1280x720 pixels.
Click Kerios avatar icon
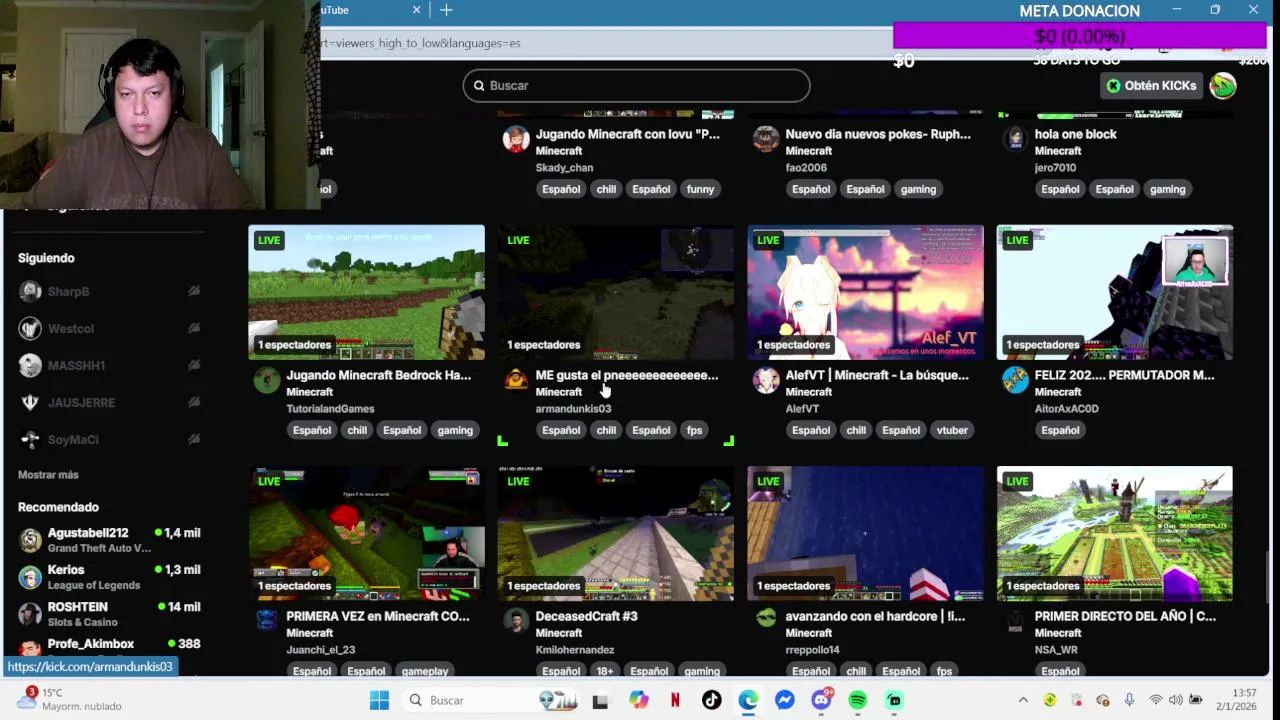[30, 577]
